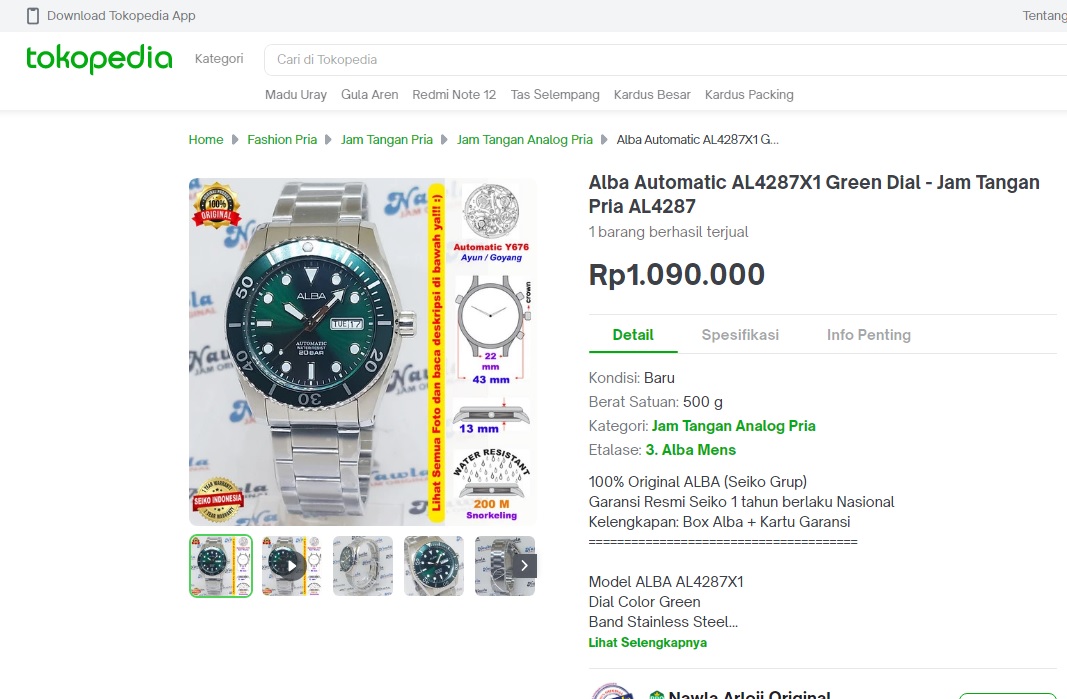Expand description with Lihat Selengkapnya
Viewport: 1067px width, 699px height.
click(647, 643)
